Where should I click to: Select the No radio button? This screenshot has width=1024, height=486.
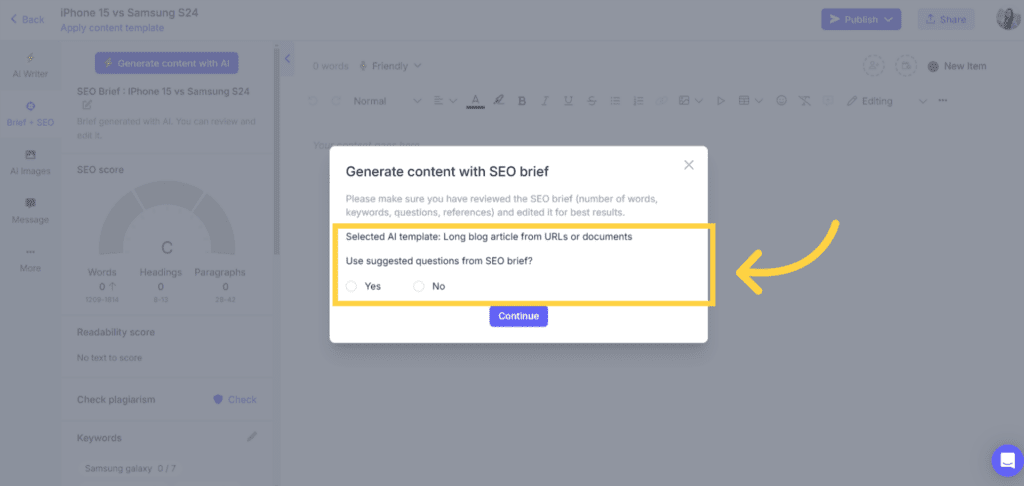419,286
